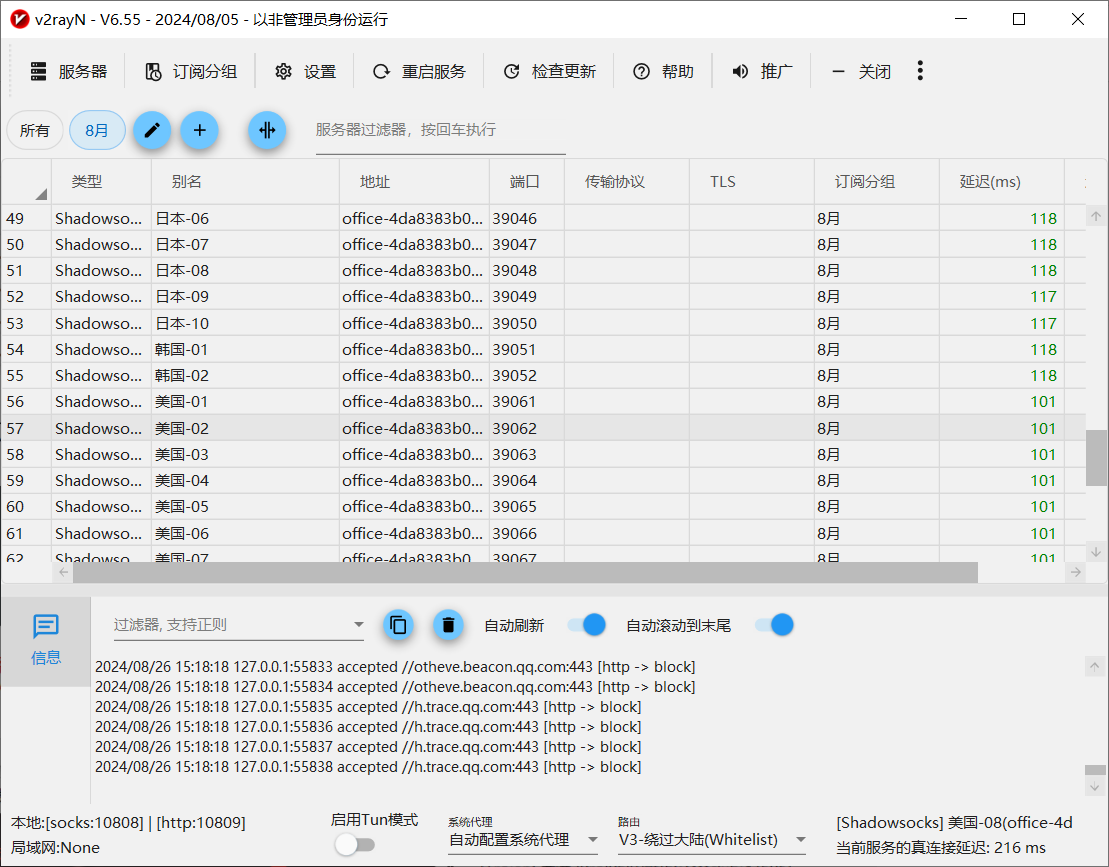Click the select-all corner of the grid
The width and height of the screenshot is (1109, 867).
point(26,182)
